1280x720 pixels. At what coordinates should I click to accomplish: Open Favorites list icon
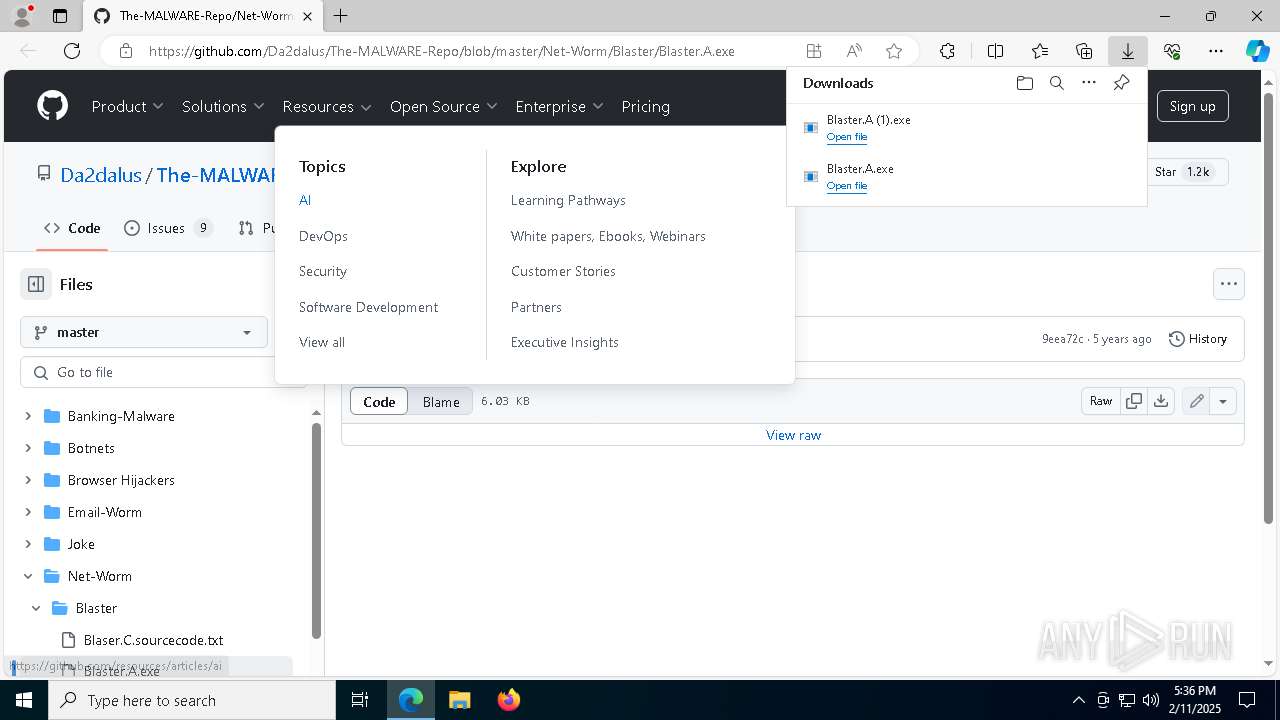pyautogui.click(x=1040, y=51)
